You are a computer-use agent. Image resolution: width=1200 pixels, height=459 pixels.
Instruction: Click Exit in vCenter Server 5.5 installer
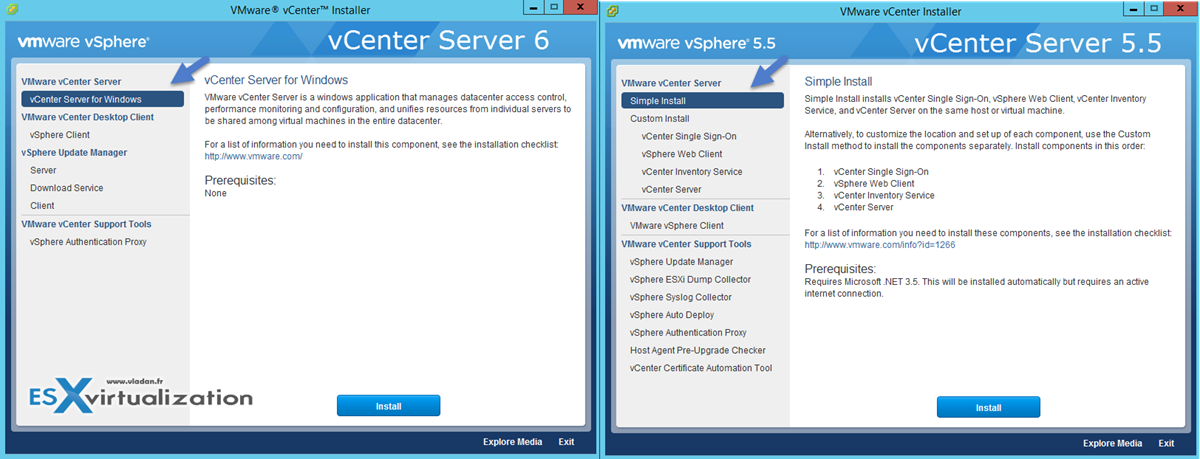pos(1166,443)
